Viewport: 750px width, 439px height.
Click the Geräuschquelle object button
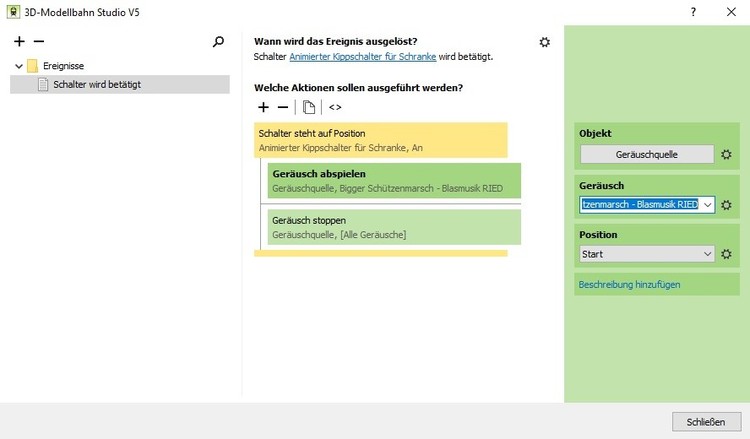point(647,155)
